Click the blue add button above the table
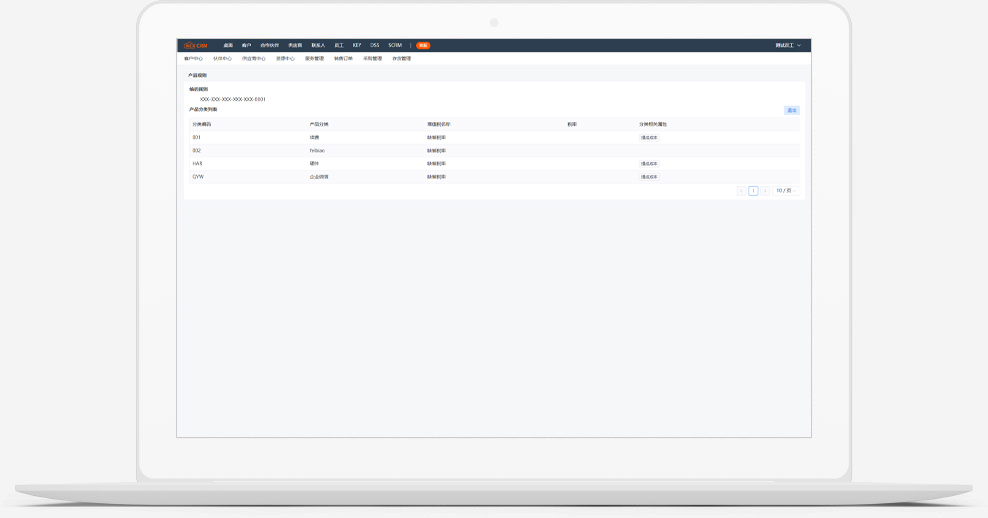988x518 pixels. click(791, 110)
